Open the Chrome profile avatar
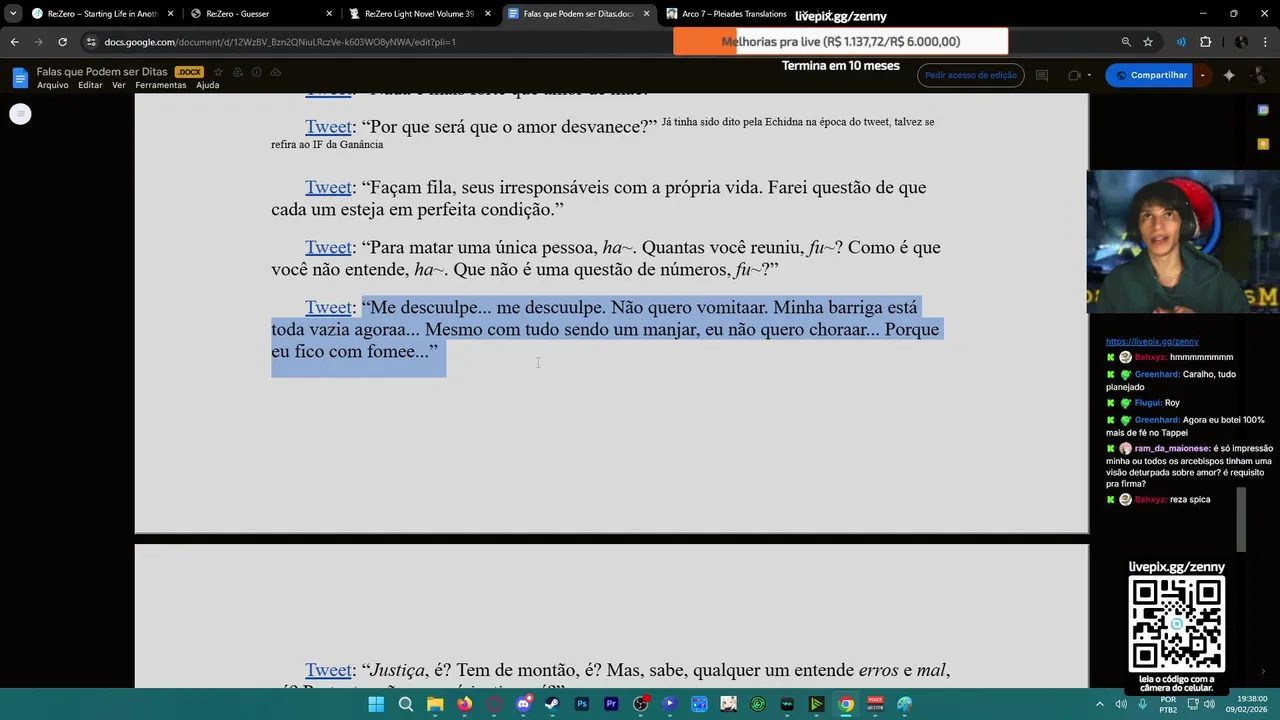 pyautogui.click(x=1241, y=42)
